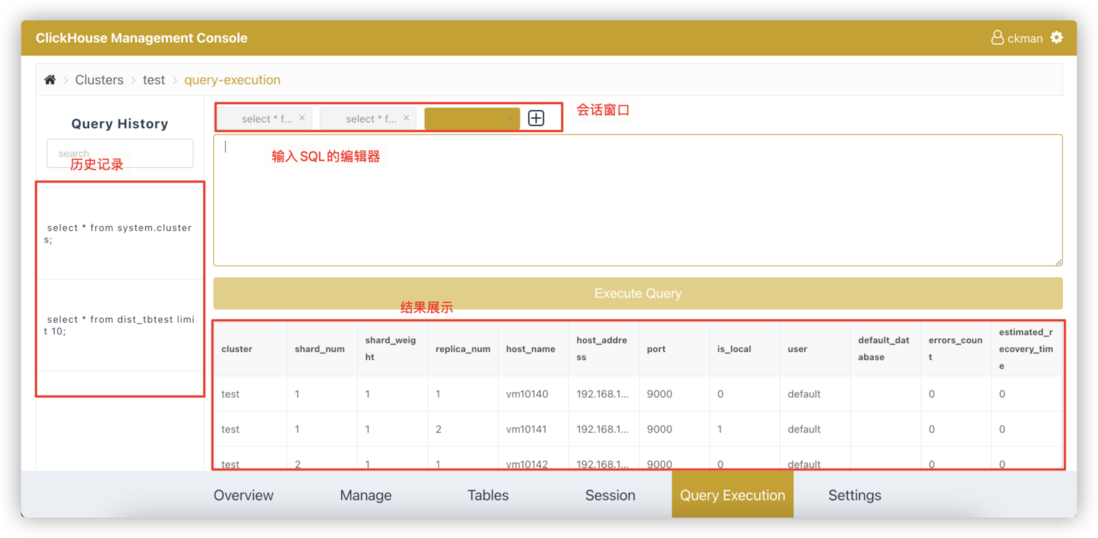This screenshot has height=538, width=1098.
Task: Add a new query session tab
Action: point(536,118)
